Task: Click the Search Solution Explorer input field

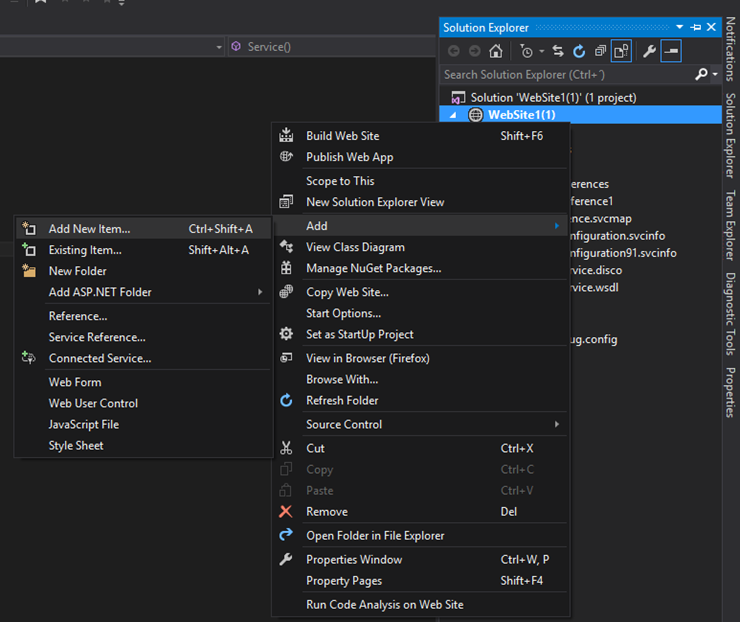Action: [565, 74]
